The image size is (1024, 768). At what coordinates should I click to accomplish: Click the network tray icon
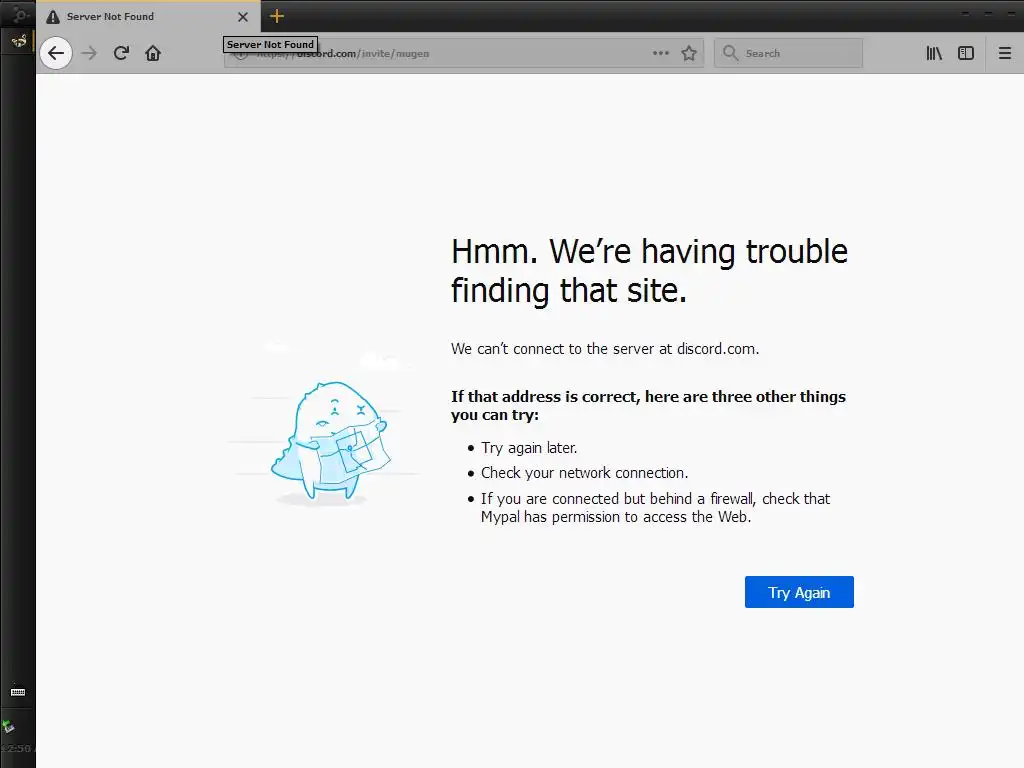point(8,727)
